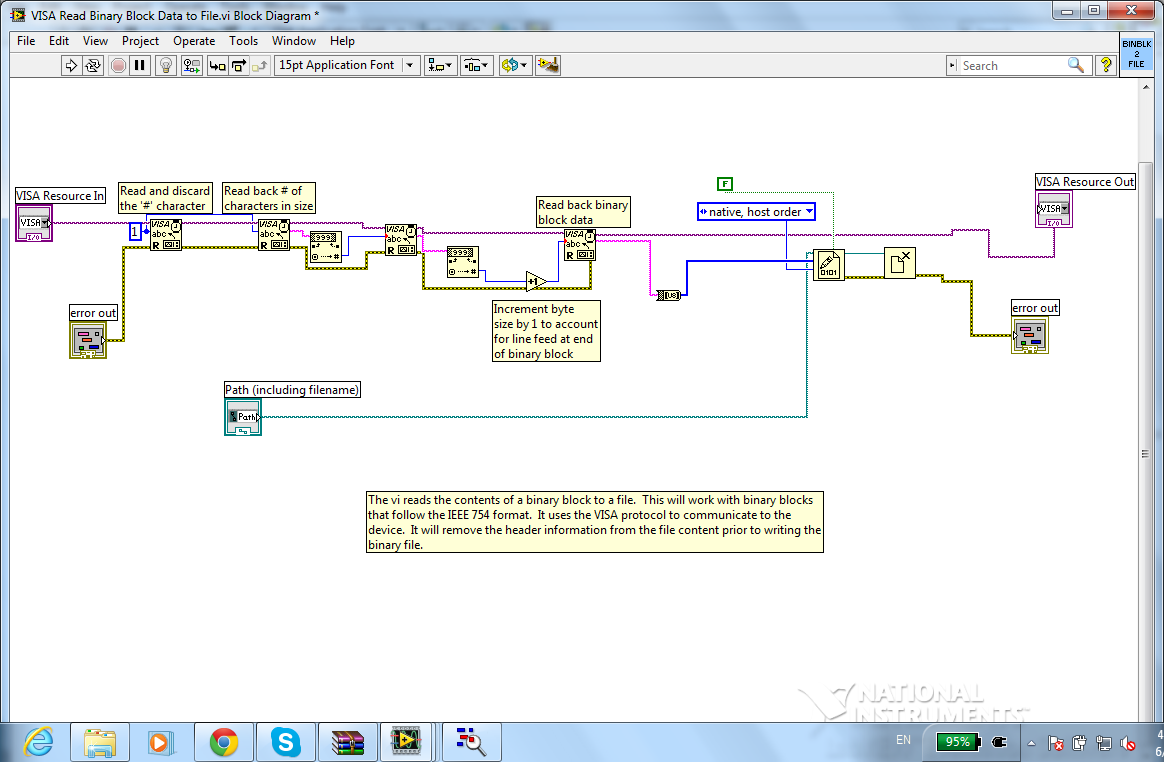The image size is (1164, 762).
Task: Click the BINBLK 2 FILE VI icon
Action: click(1137, 53)
